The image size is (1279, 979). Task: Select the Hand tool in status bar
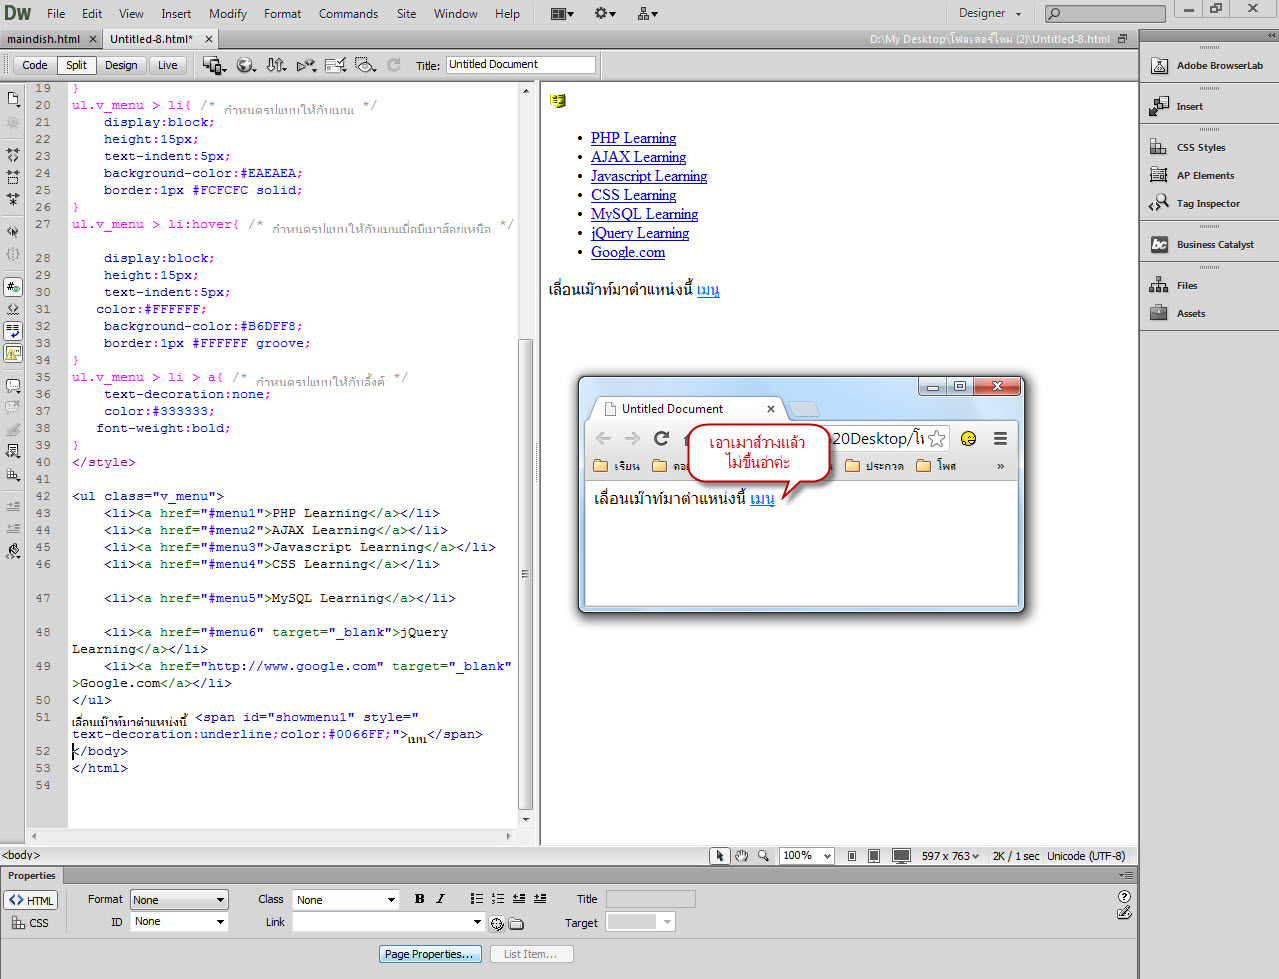(741, 856)
